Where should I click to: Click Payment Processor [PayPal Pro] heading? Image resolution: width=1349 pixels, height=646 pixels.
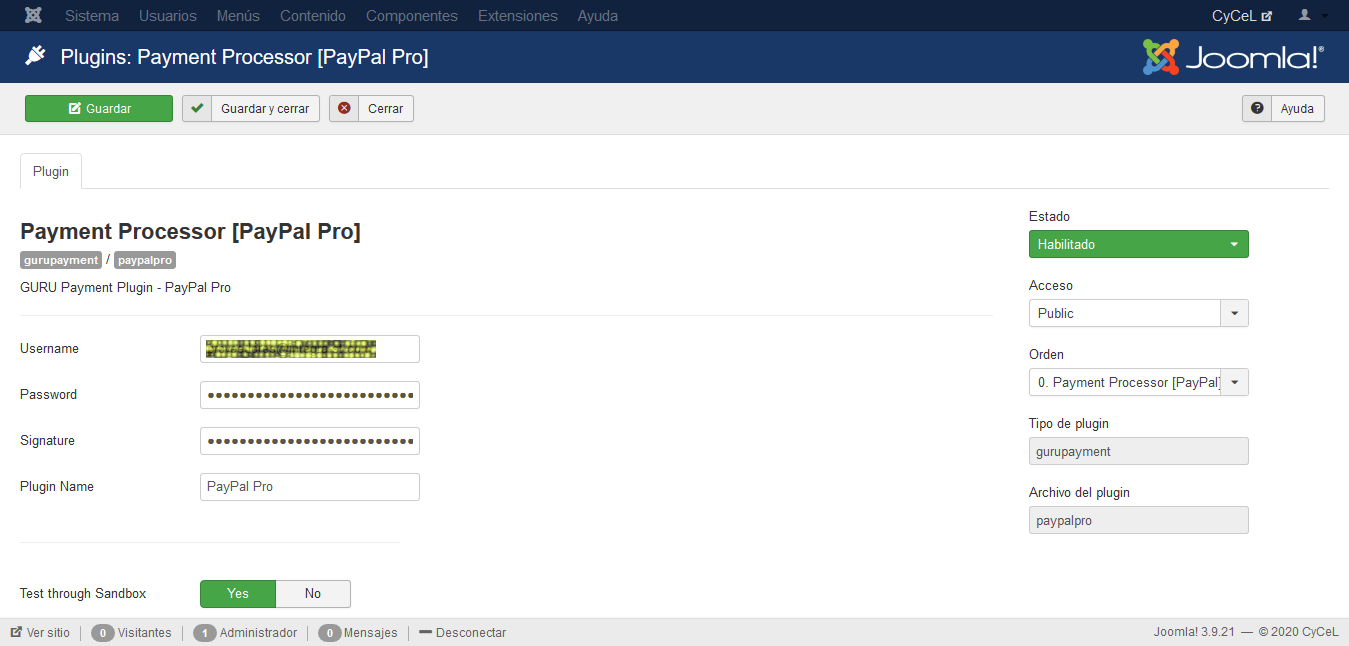[190, 232]
